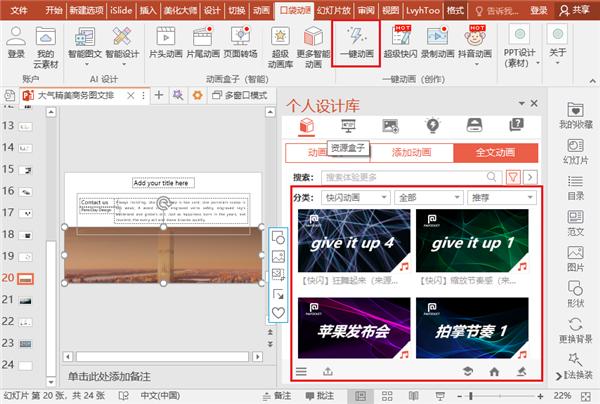Viewport: 600px width, 404px height.
Task: Click the hamburger menu icon at panel bottom
Action: (x=301, y=371)
